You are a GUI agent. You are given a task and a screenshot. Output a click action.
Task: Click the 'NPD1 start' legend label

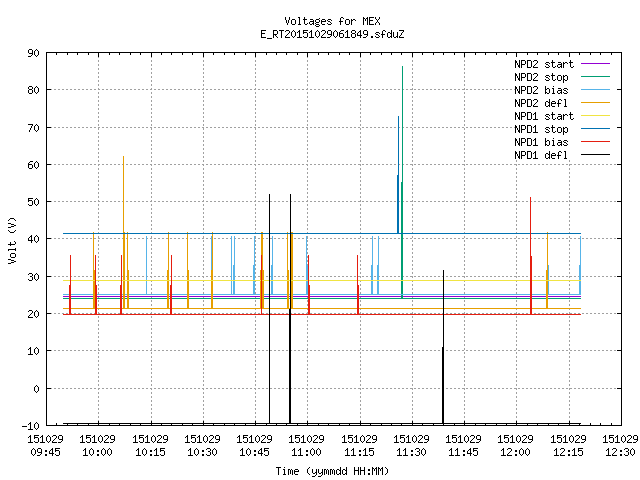(x=544, y=116)
